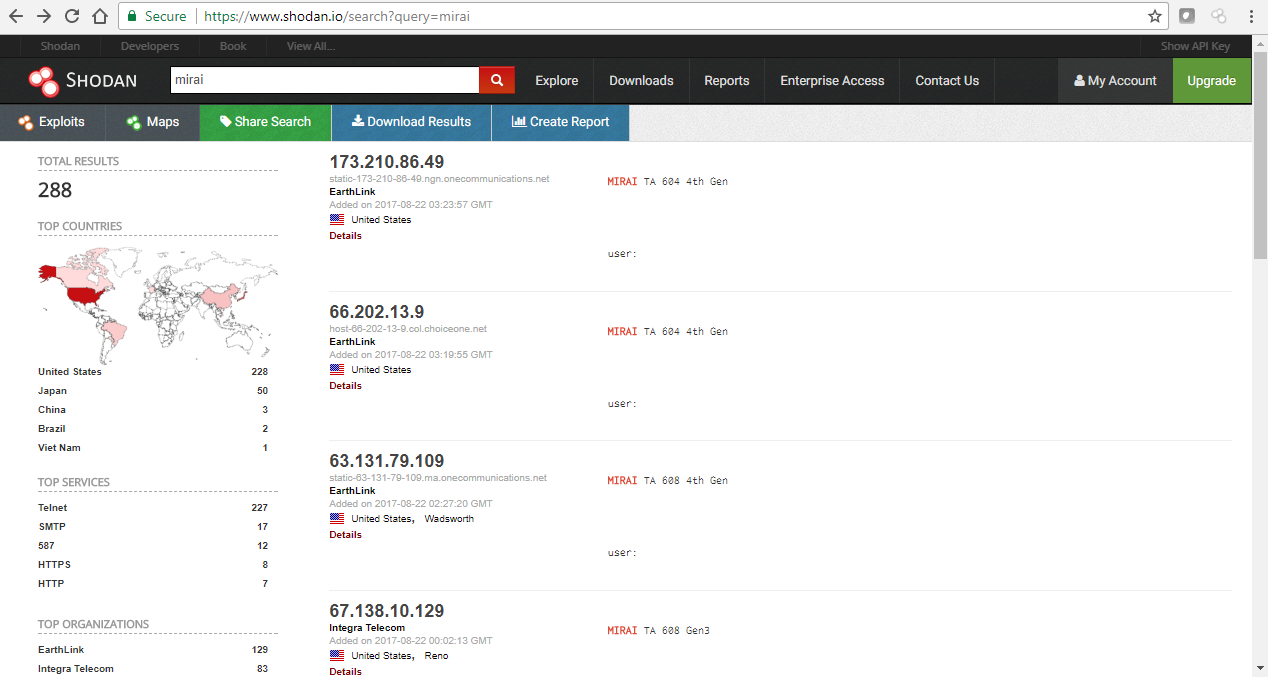Select Developers in the top bar
Screen dimensions: 1268x677
149,45
